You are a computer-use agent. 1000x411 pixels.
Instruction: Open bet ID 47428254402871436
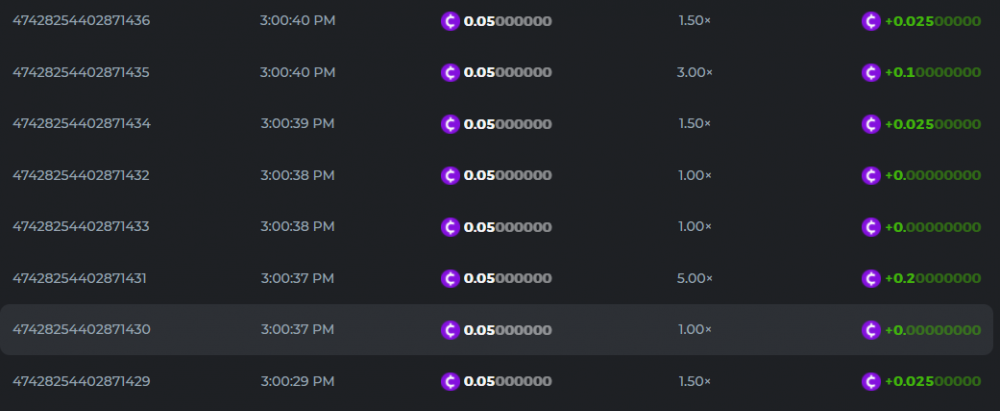[81, 20]
